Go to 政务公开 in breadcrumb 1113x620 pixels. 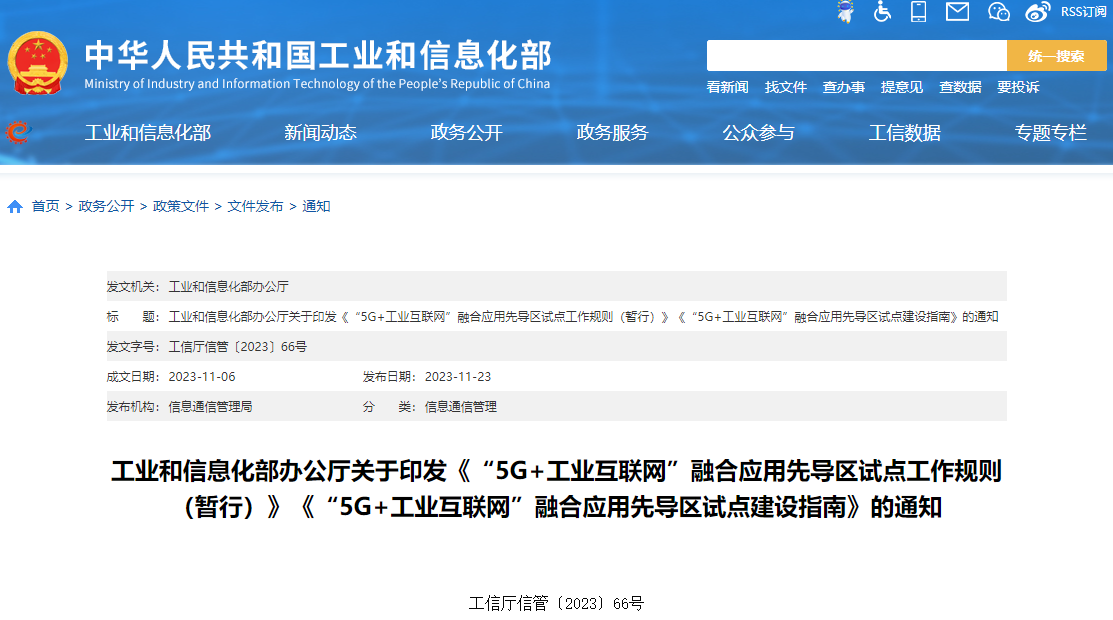[106, 207]
